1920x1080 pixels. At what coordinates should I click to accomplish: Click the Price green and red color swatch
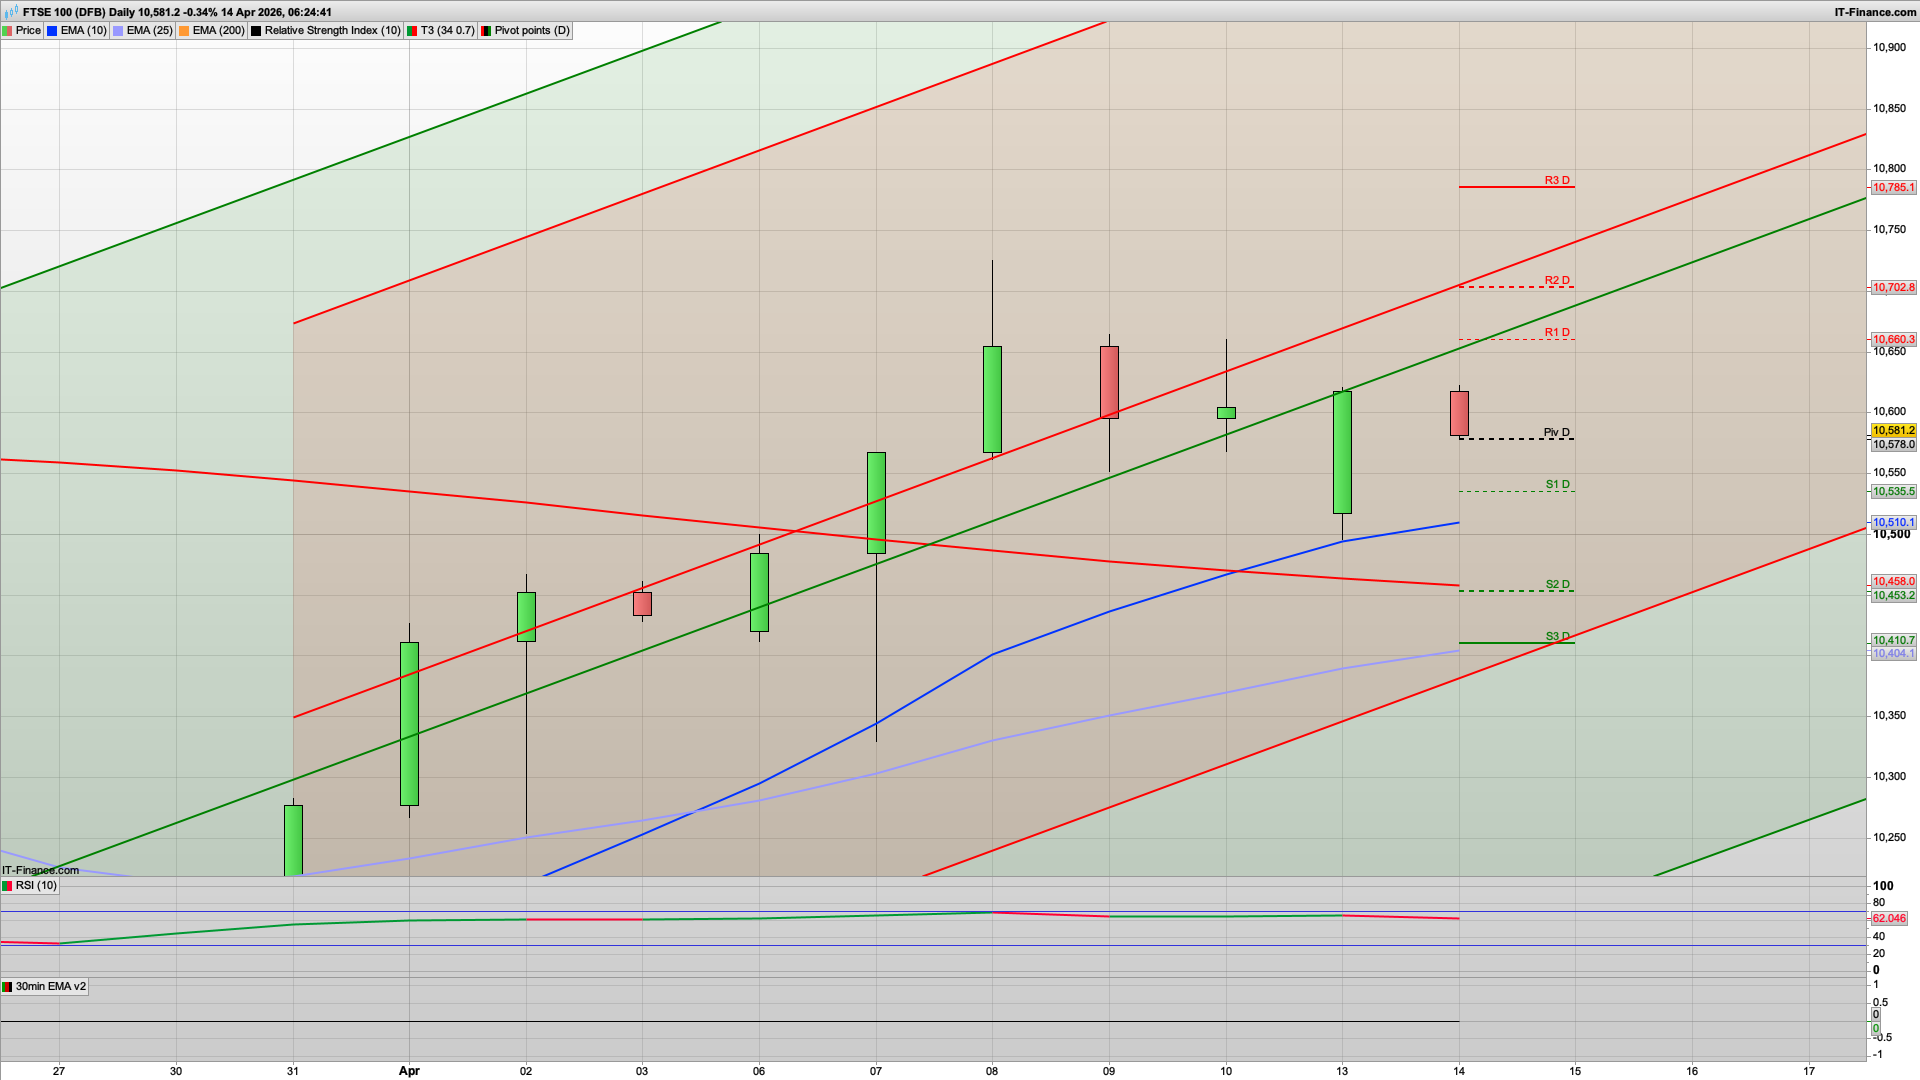point(9,30)
